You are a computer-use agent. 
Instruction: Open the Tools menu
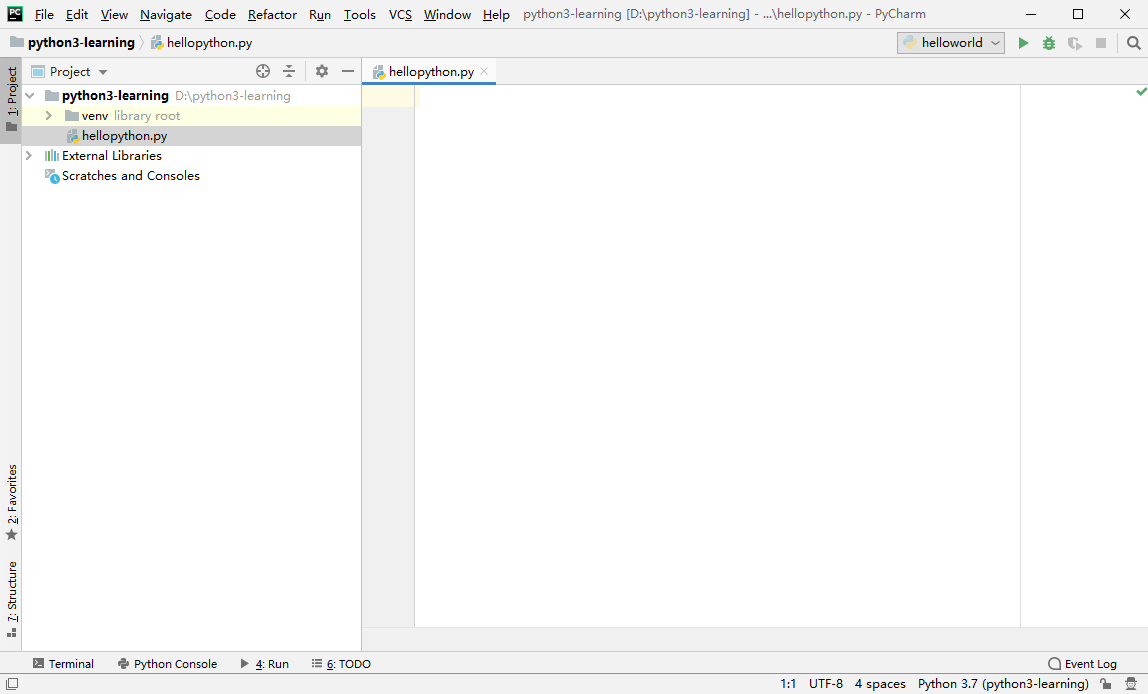pyautogui.click(x=359, y=15)
